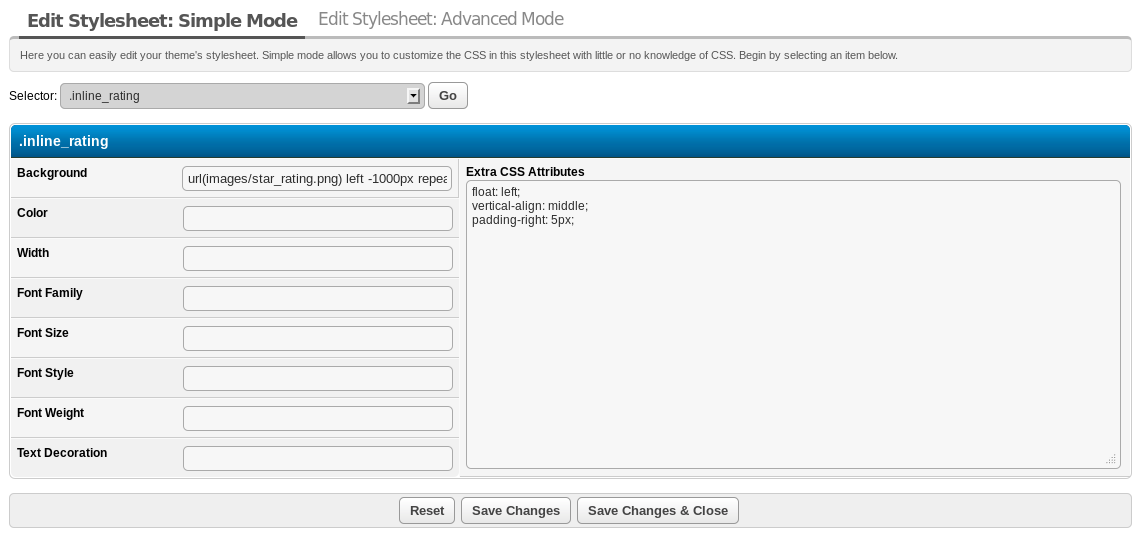This screenshot has width=1141, height=537.
Task: Click the Extra CSS Attributes label
Action: pos(525,172)
